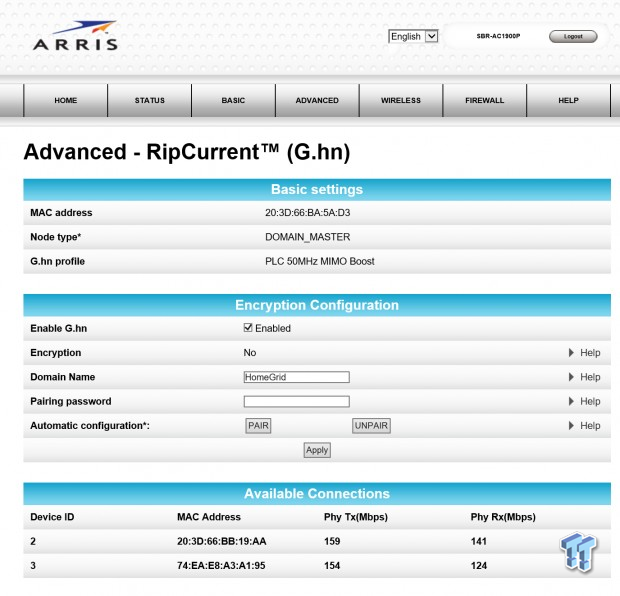The height and width of the screenshot is (596, 620).
Task: Open the English language dropdown
Action: tap(413, 36)
